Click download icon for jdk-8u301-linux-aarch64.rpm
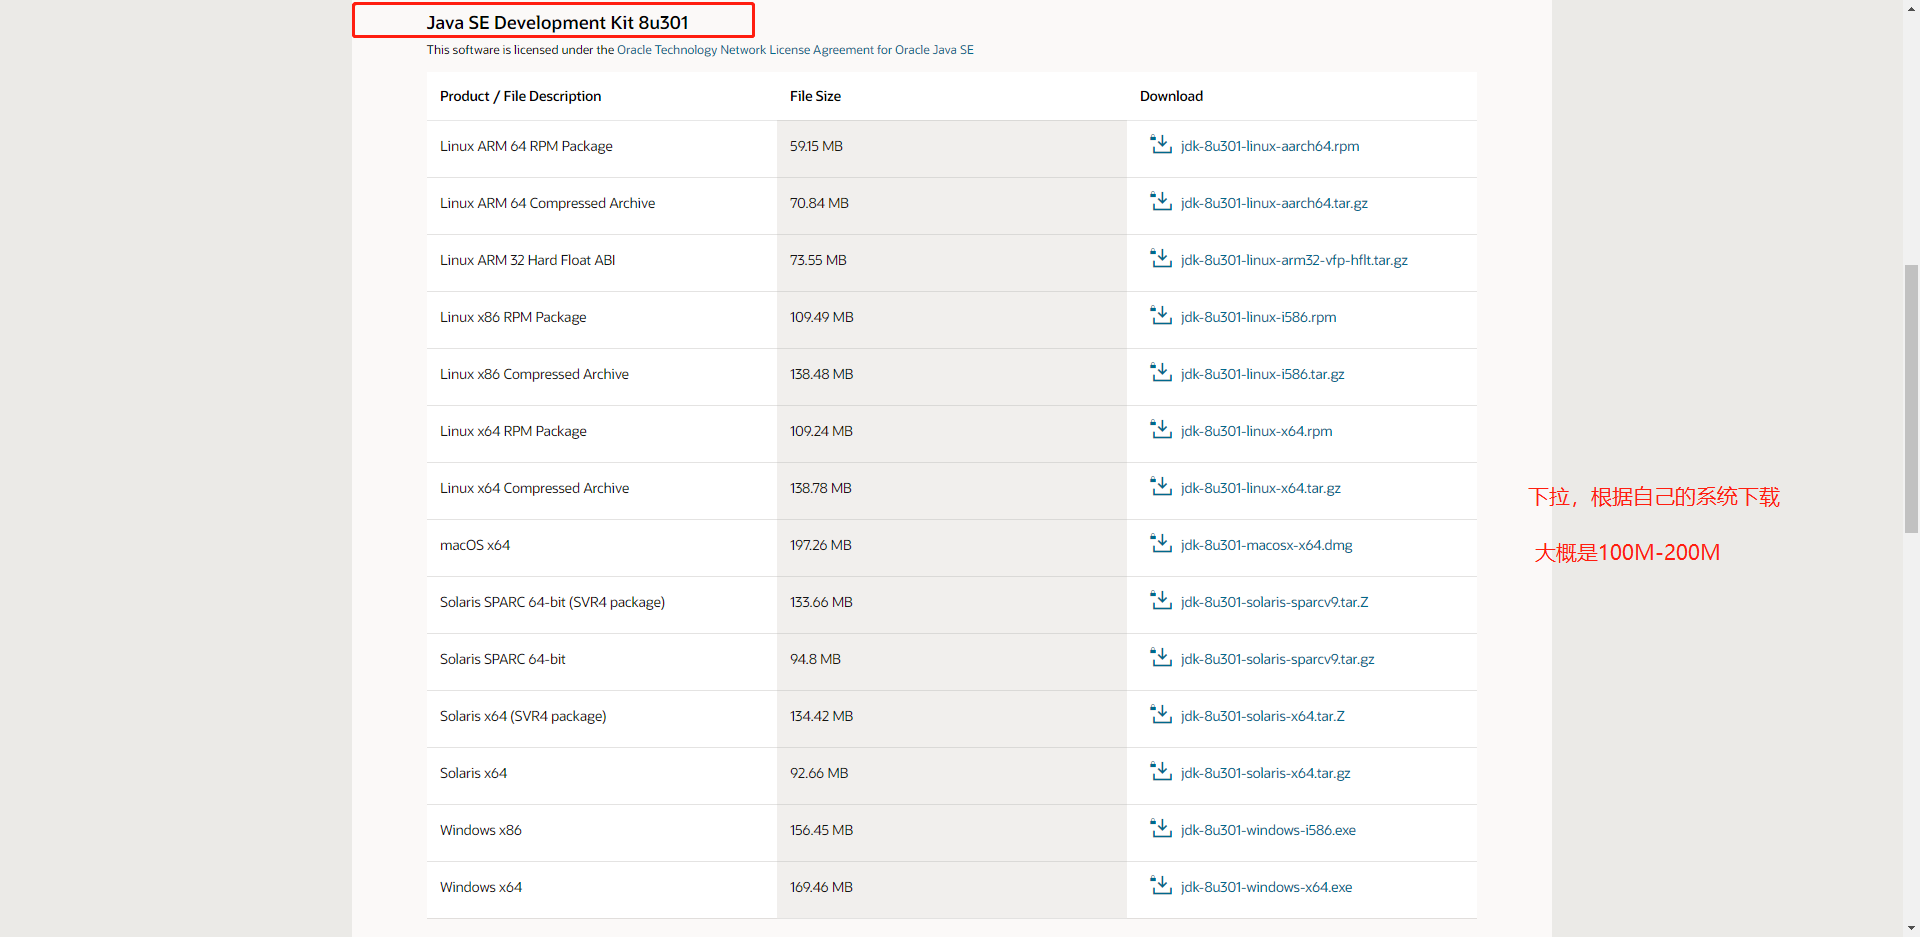Image resolution: width=1920 pixels, height=937 pixels. pyautogui.click(x=1161, y=145)
